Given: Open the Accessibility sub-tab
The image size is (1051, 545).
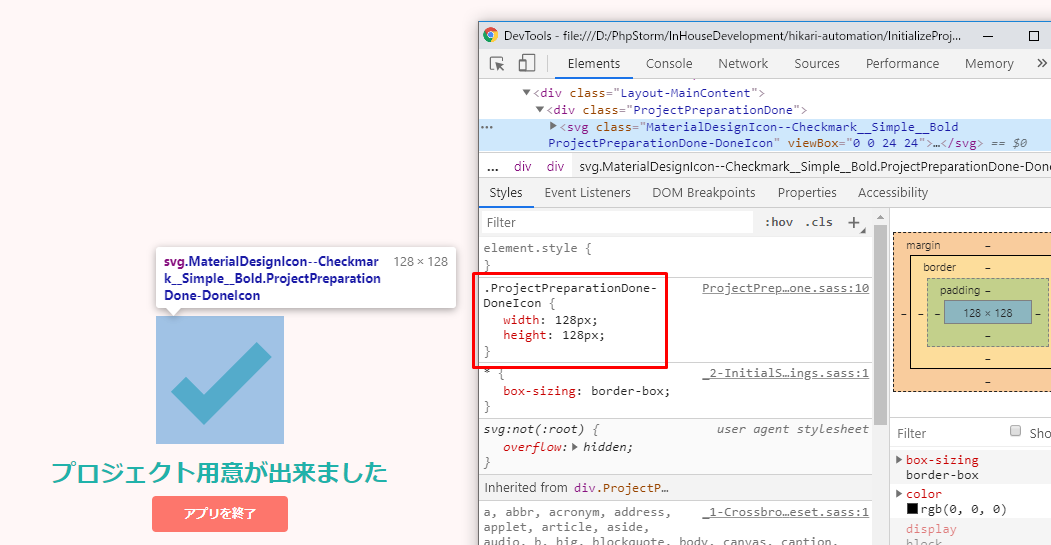Looking at the screenshot, I should [x=893, y=193].
